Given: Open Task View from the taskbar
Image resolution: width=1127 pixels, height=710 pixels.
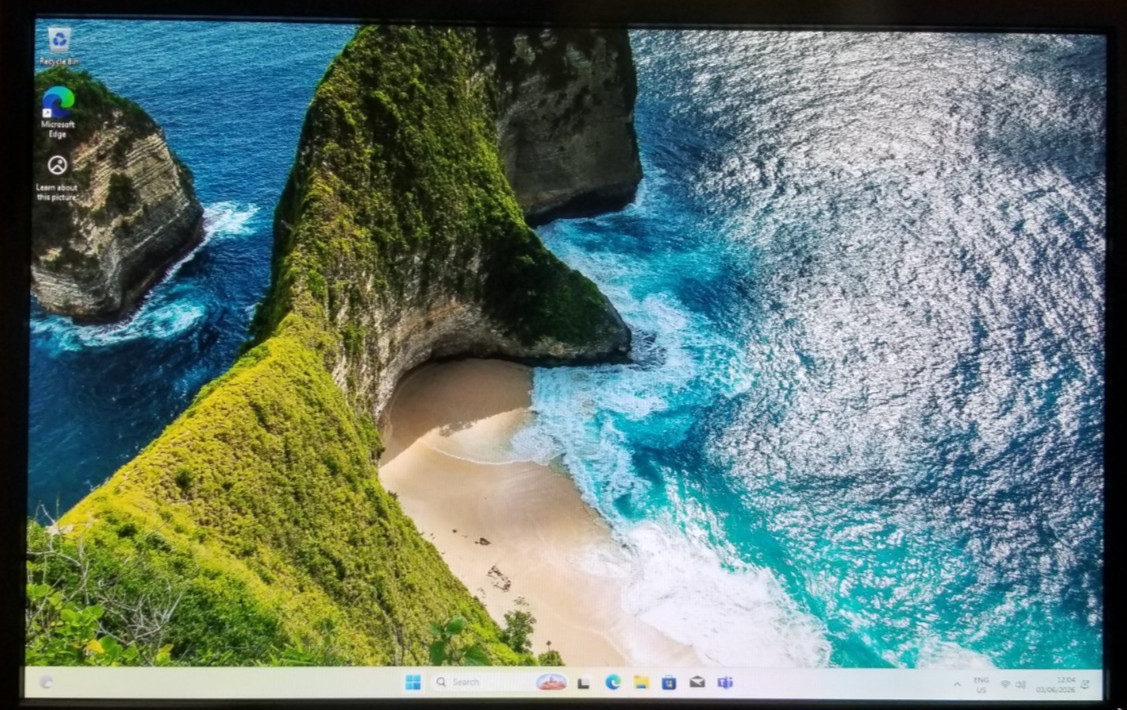Looking at the screenshot, I should [x=584, y=683].
